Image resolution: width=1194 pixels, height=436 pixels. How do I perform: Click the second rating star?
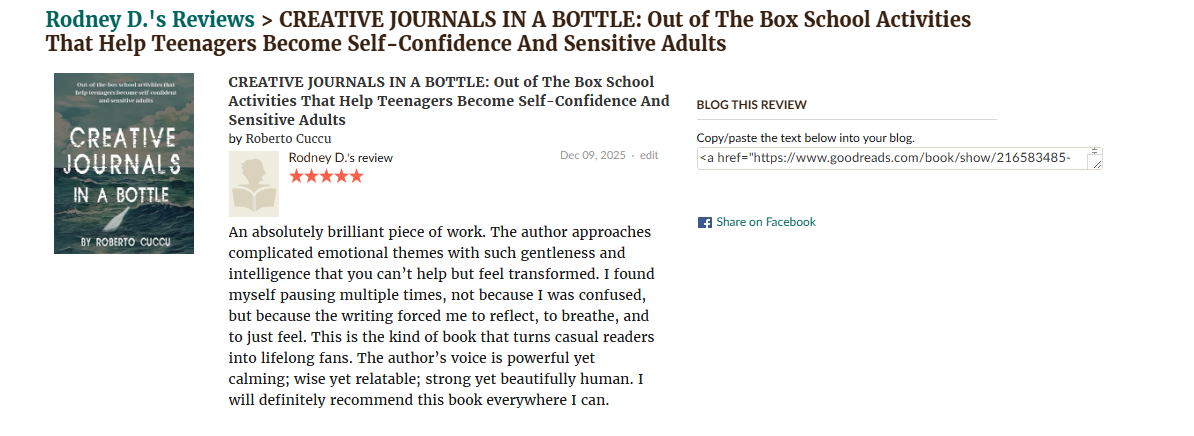(x=311, y=176)
